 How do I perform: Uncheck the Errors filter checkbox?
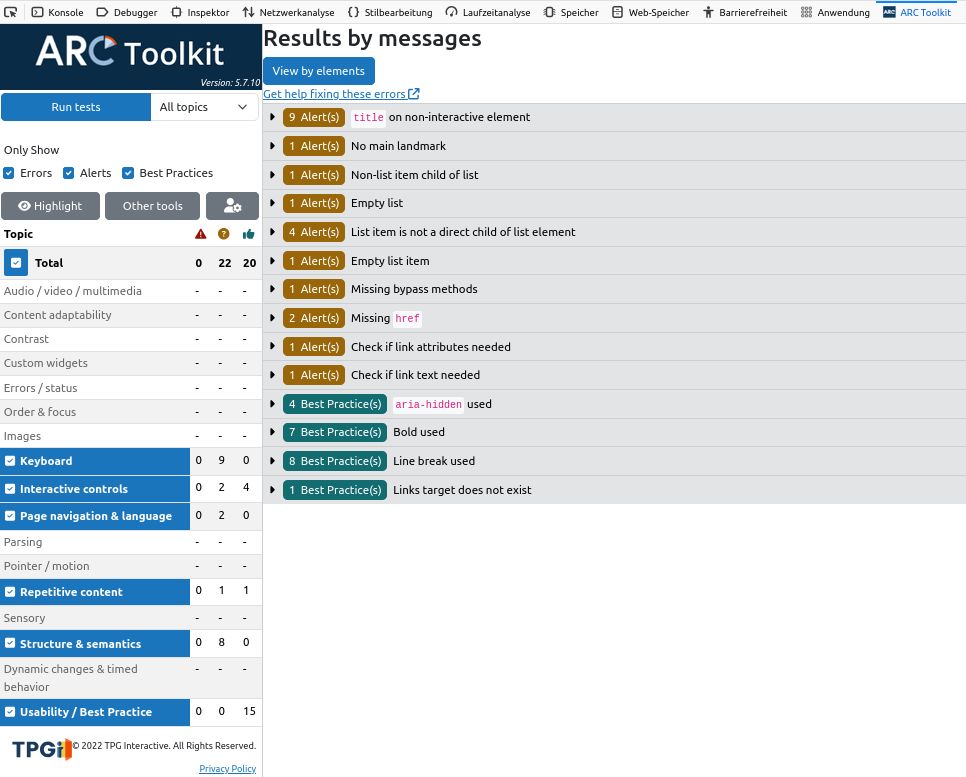9,173
